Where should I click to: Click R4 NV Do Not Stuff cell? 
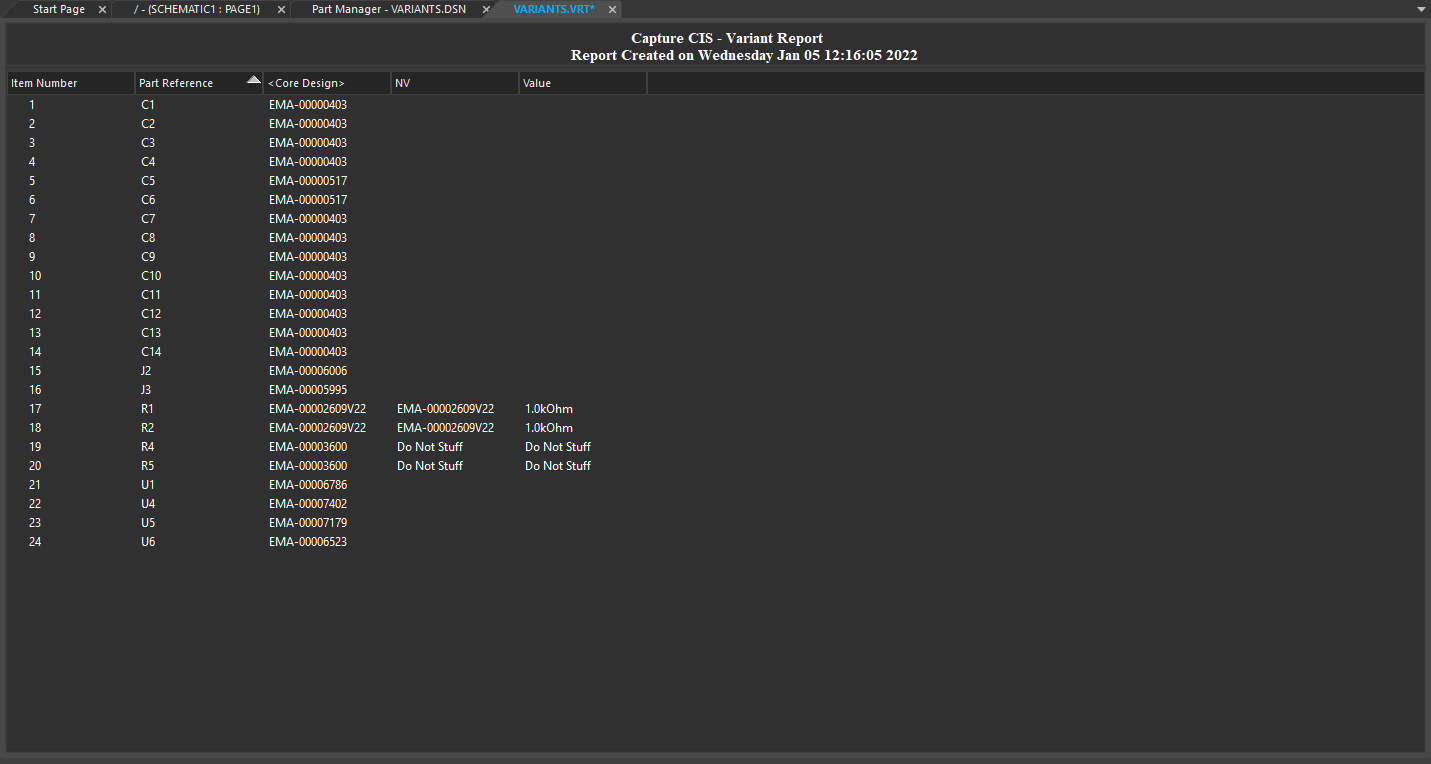pos(430,446)
